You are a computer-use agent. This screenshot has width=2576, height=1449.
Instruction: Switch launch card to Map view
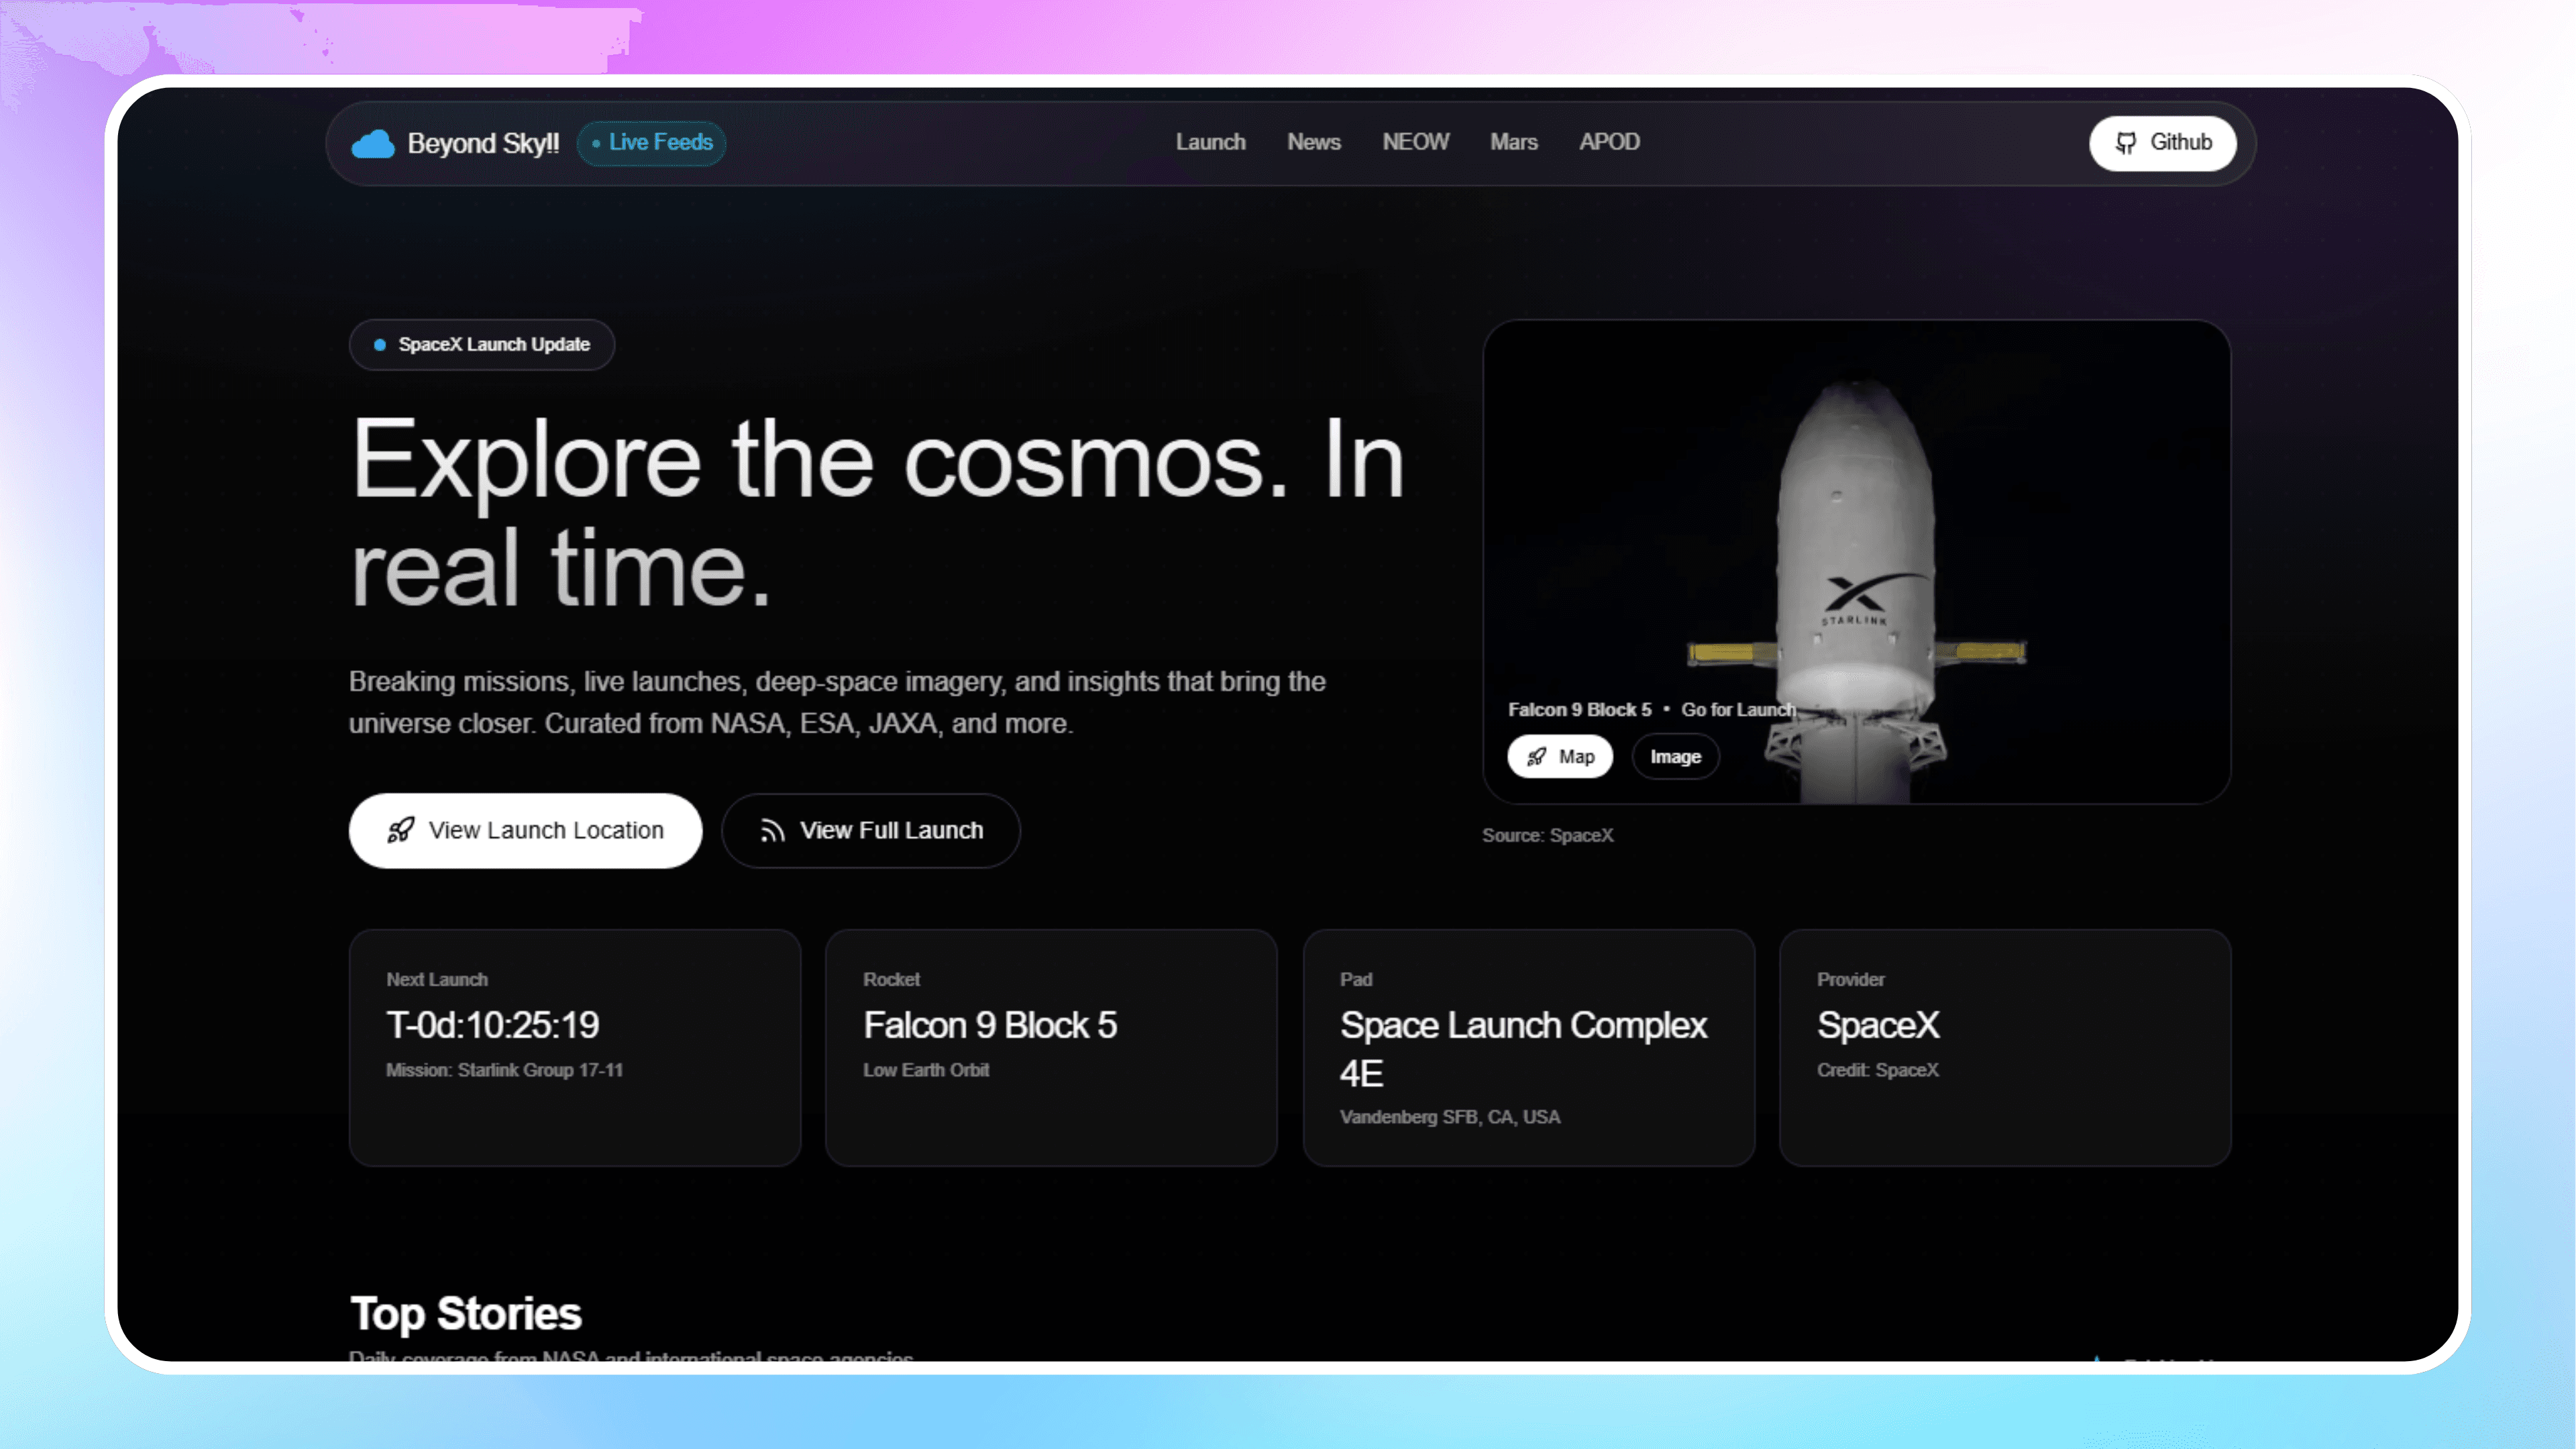(x=1560, y=757)
